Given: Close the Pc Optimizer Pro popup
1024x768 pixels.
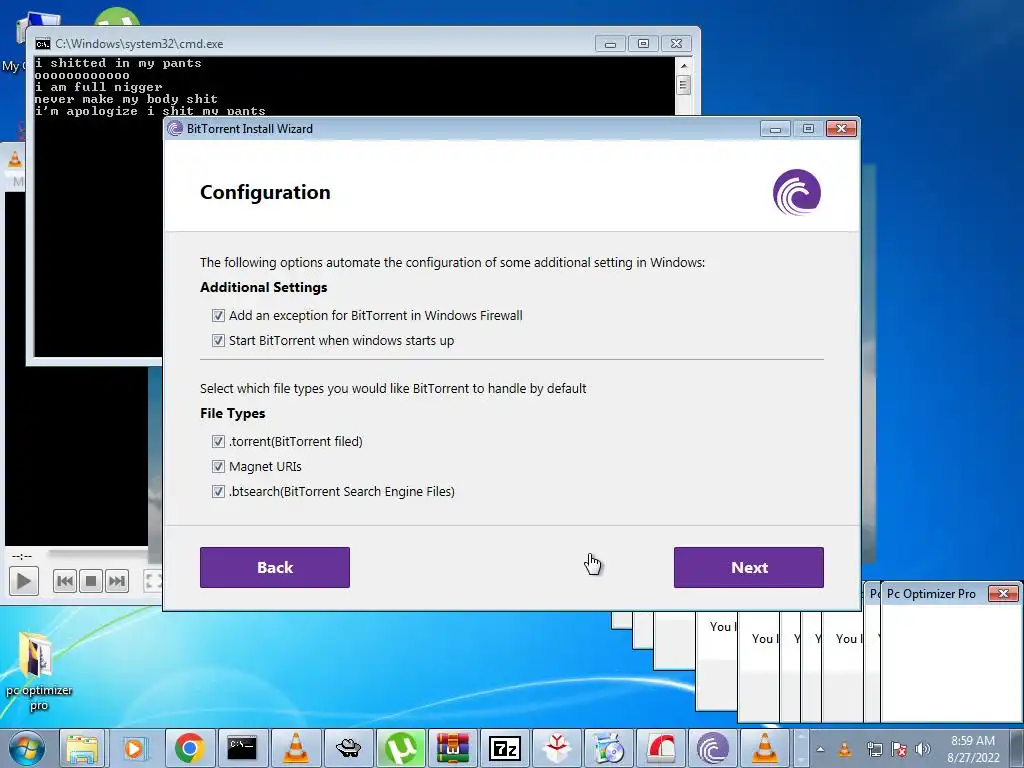Looking at the screenshot, I should click(1003, 594).
